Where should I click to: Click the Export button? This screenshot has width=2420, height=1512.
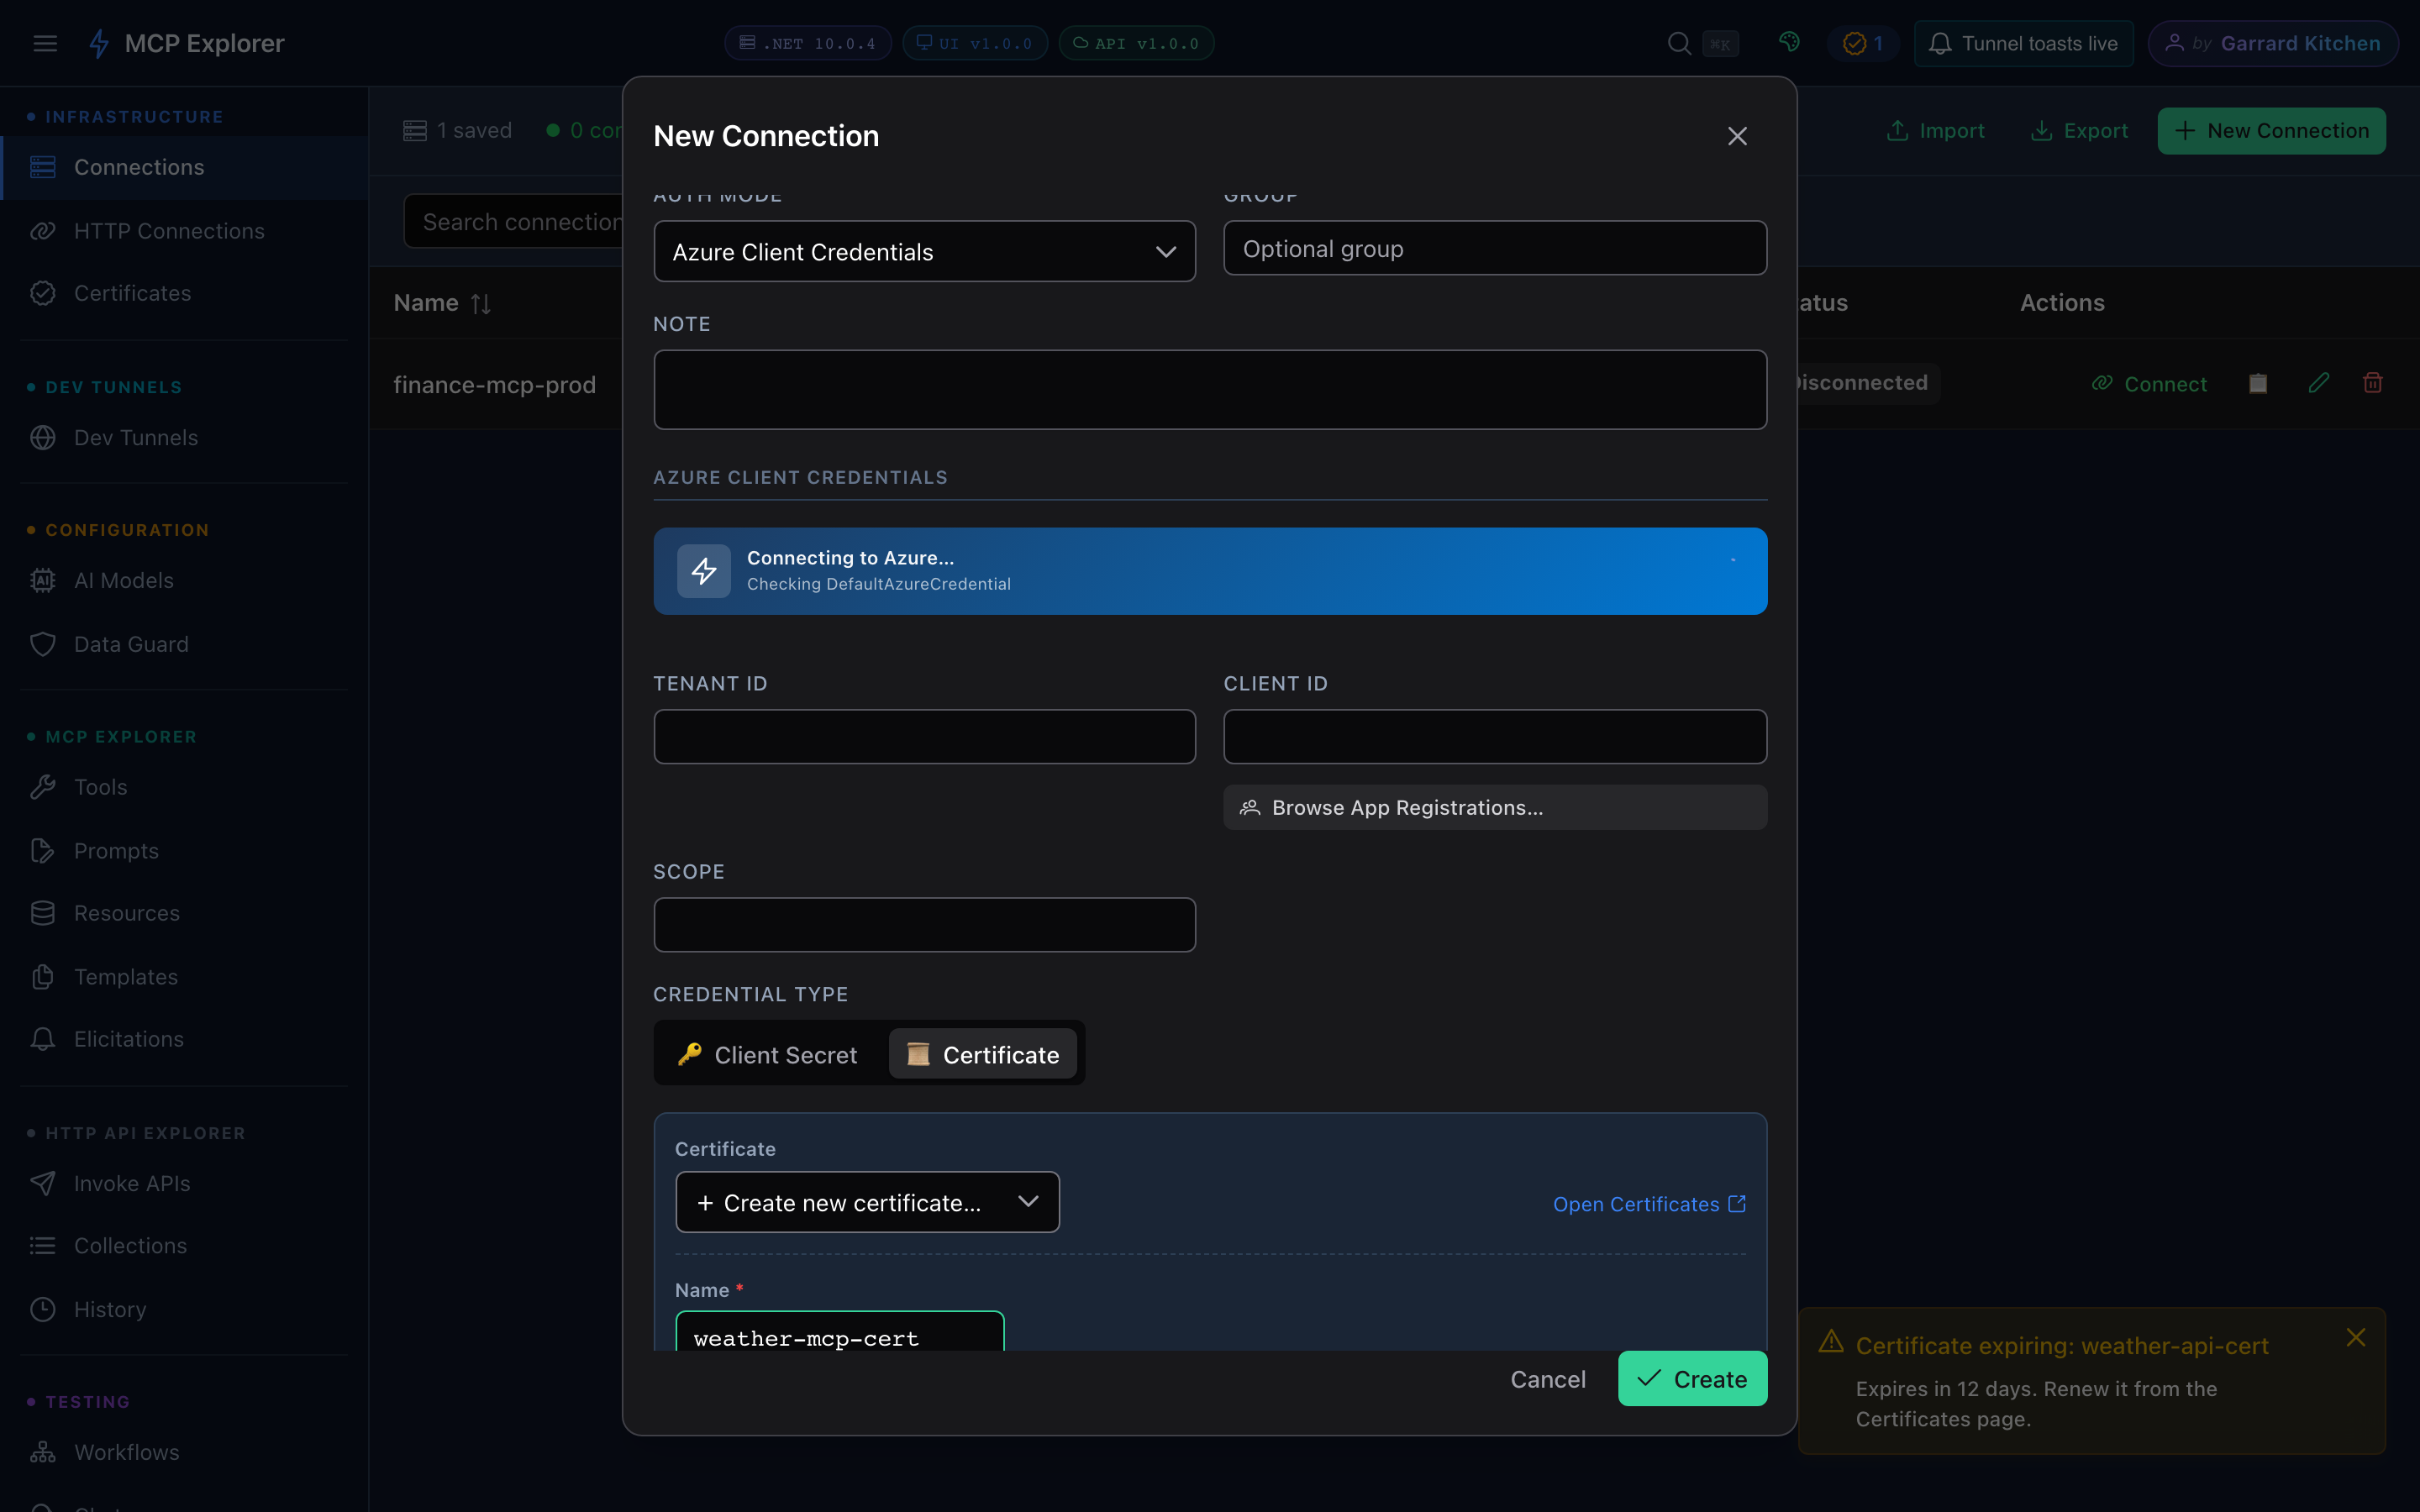(x=2079, y=131)
